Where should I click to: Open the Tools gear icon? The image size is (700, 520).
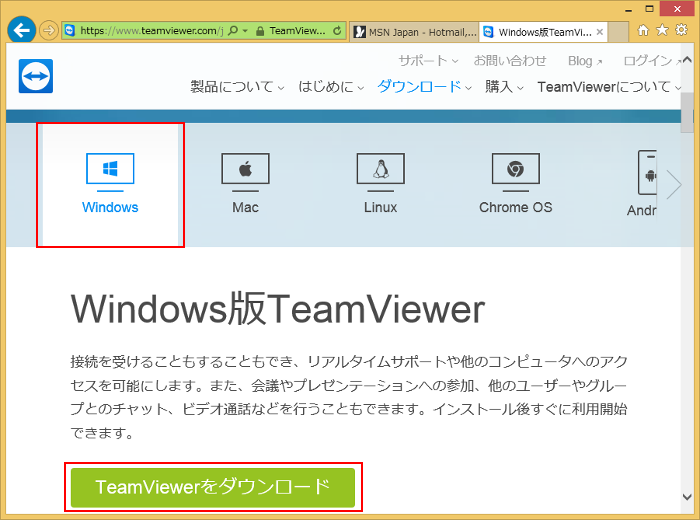681,30
